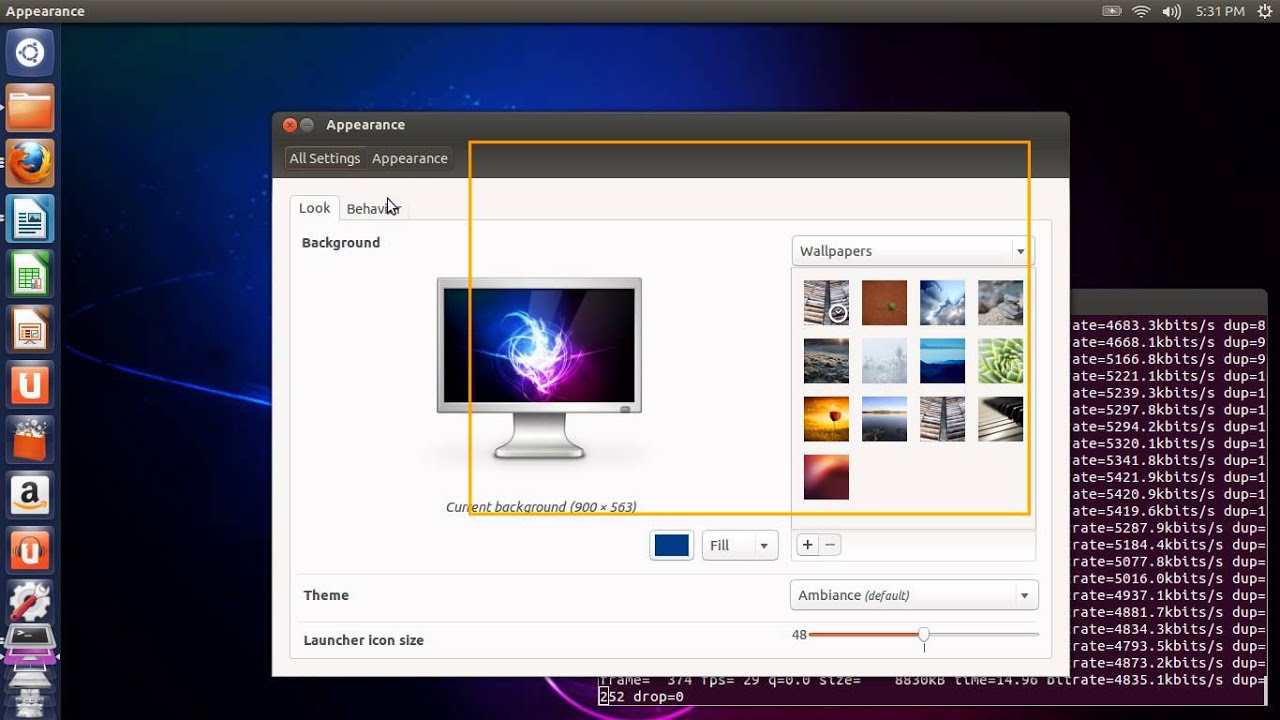The width and height of the screenshot is (1280, 720).
Task: Open the system gear menu in panel
Action: tap(1265, 11)
